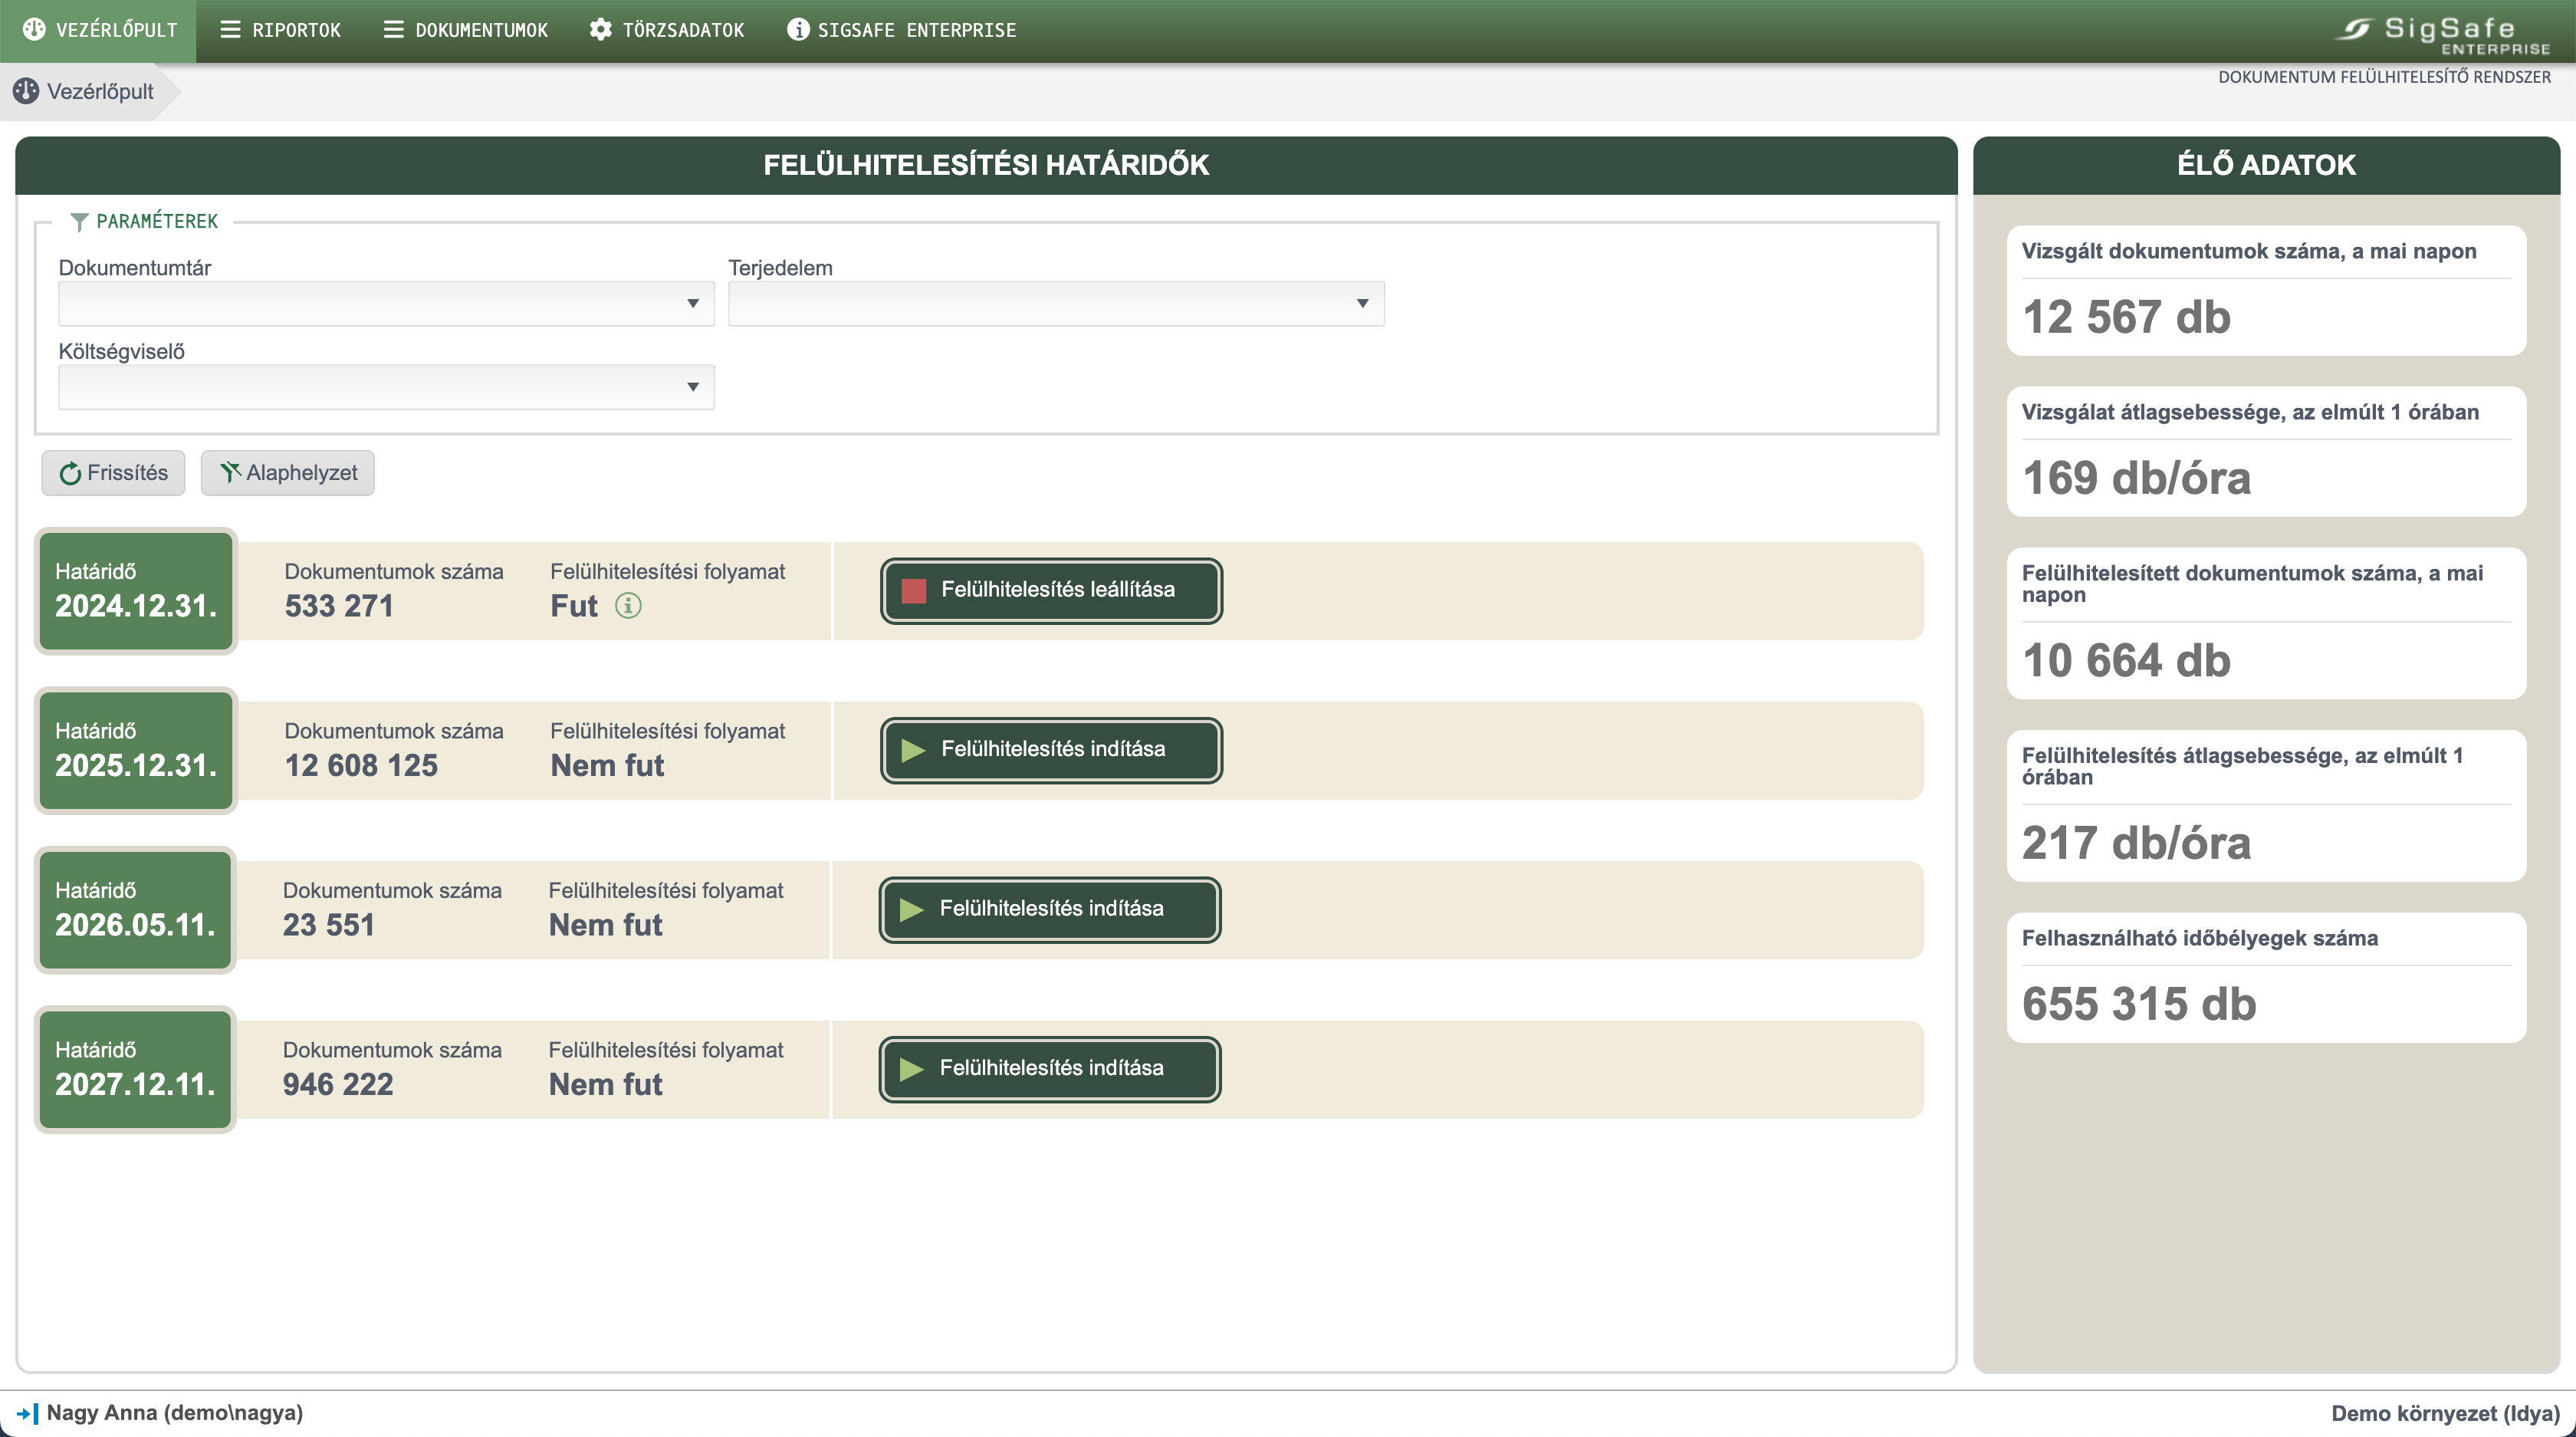
Task: Click the info icon next to Fut status
Action: point(628,605)
